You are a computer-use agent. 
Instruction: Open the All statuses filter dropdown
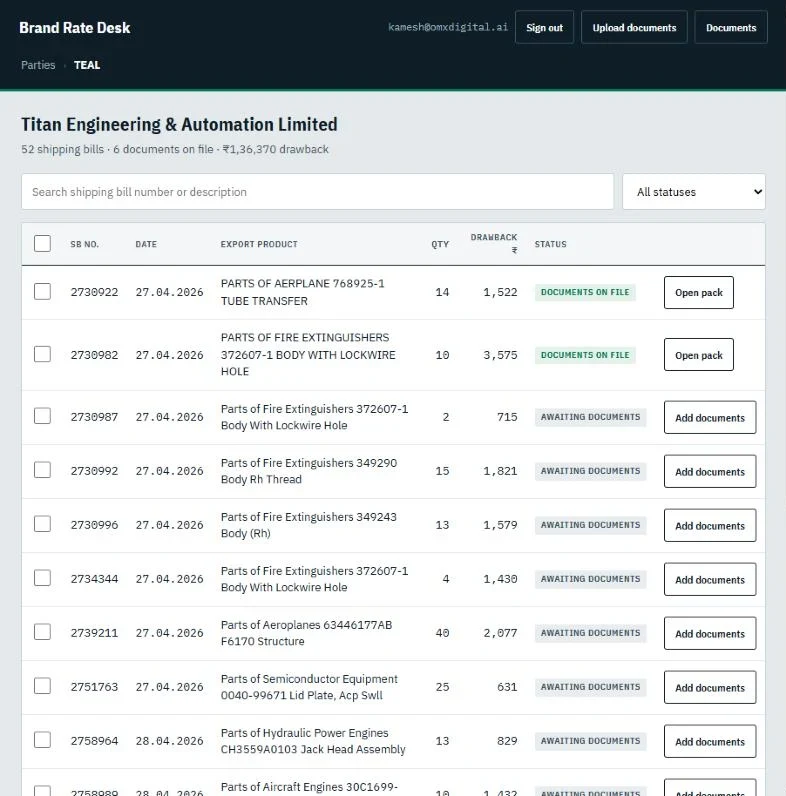pos(694,192)
